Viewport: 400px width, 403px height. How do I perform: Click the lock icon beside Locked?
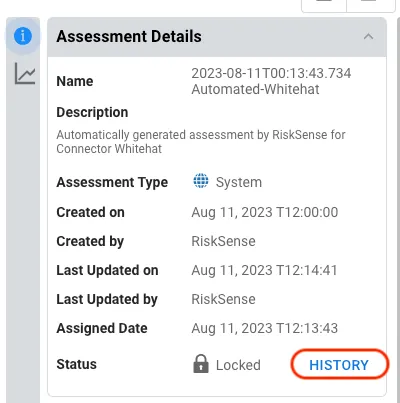tap(201, 364)
